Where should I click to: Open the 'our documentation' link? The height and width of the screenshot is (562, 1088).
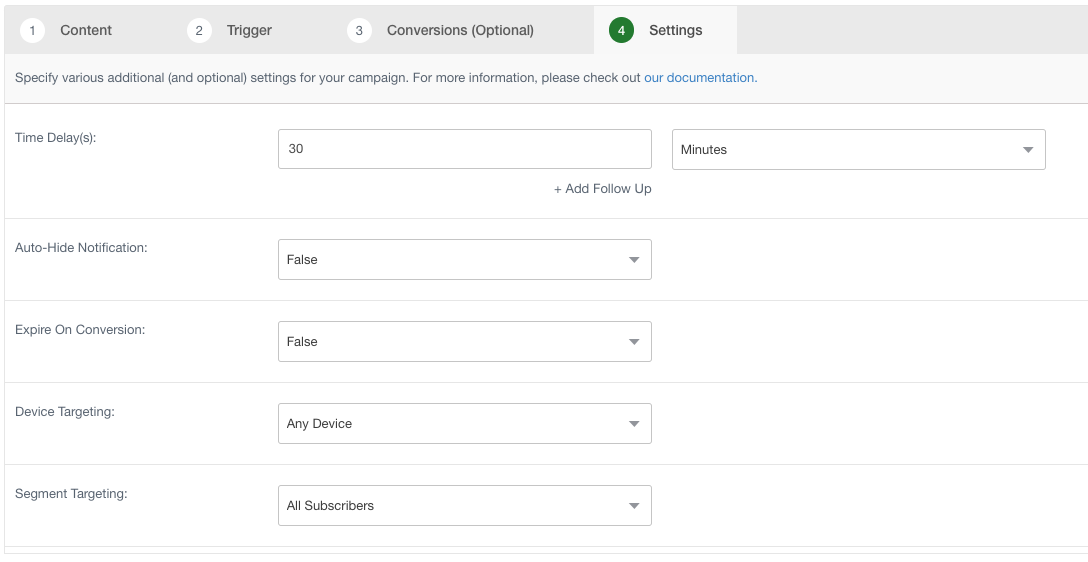click(x=700, y=78)
